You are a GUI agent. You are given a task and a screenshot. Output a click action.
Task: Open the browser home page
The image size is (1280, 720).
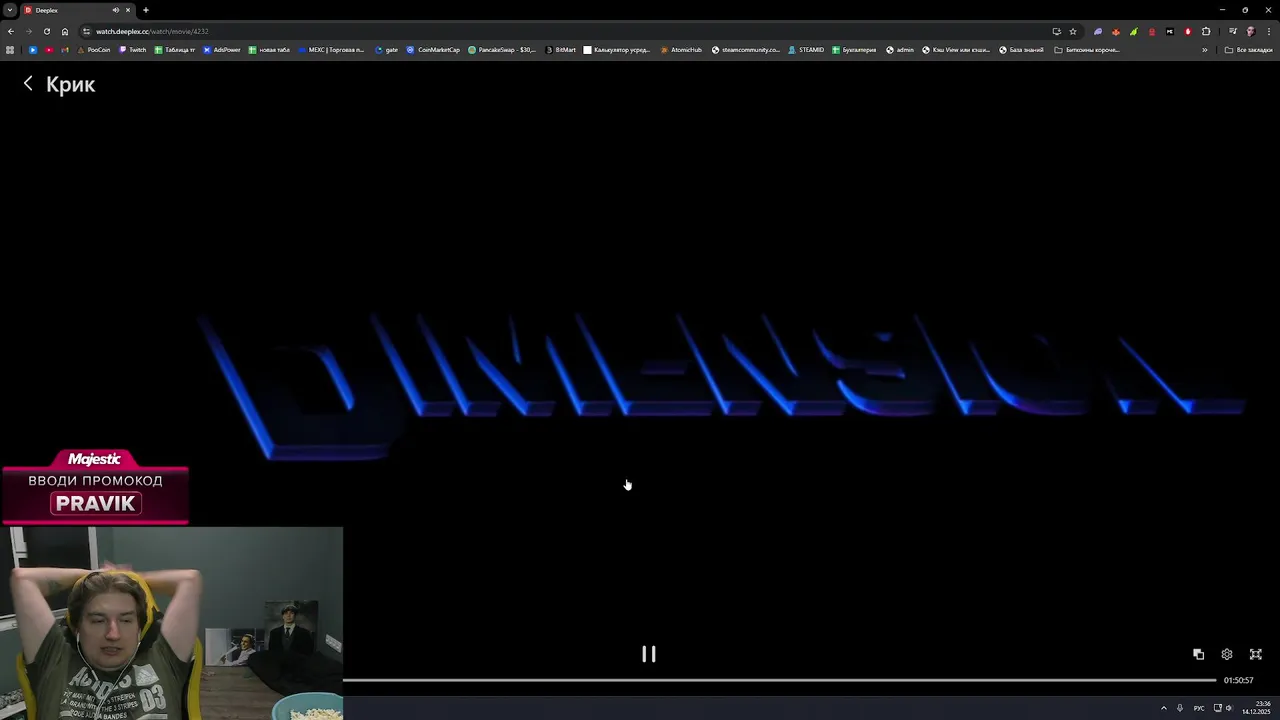coord(64,31)
